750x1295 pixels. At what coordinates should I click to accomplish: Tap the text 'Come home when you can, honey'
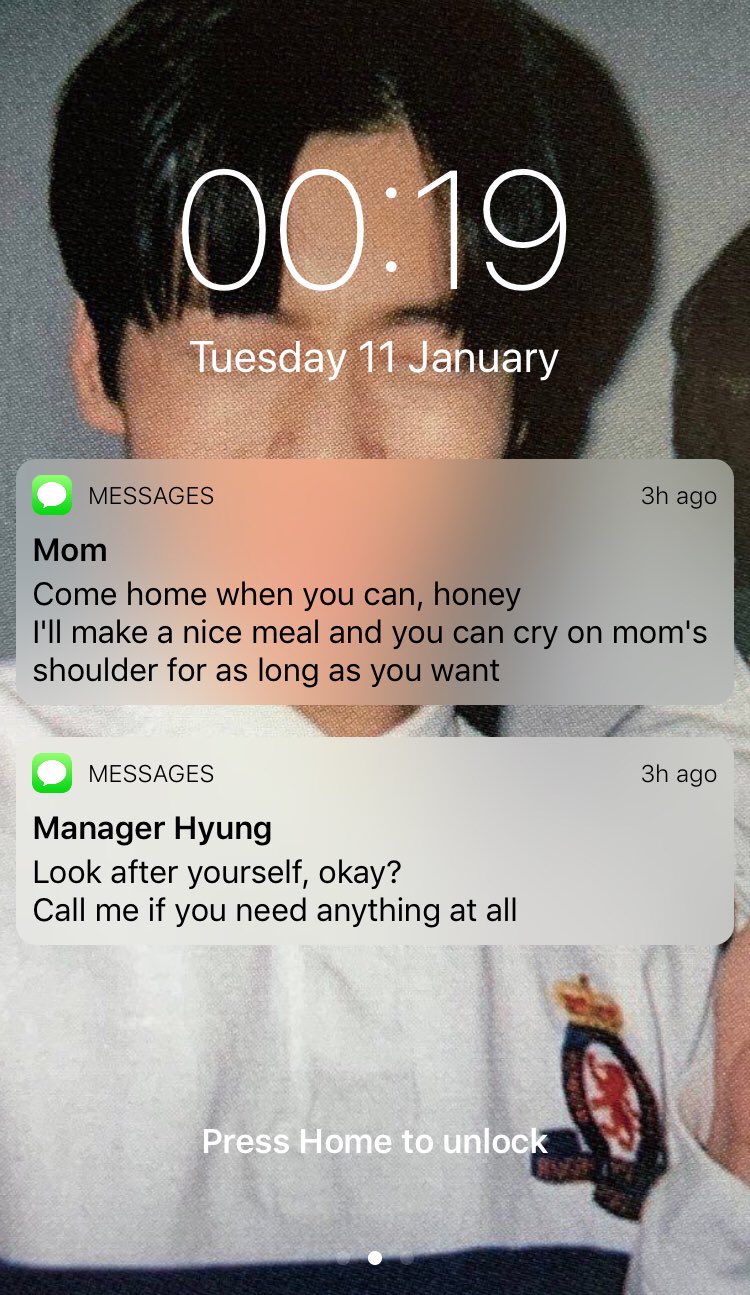pos(277,595)
